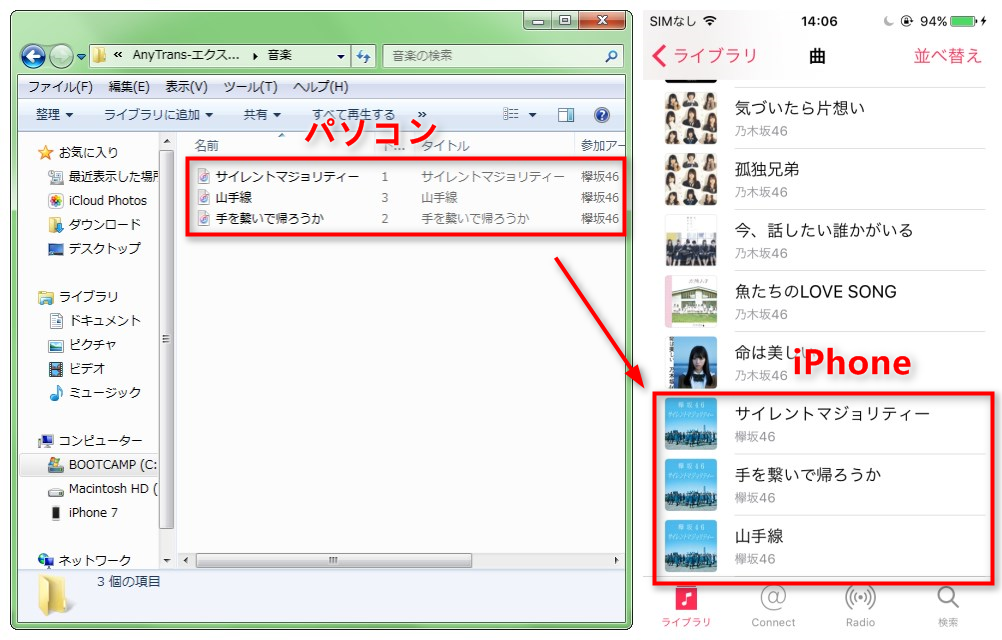Toggle the preview pane icon
Screen dimensions: 1002x640
click(566, 115)
